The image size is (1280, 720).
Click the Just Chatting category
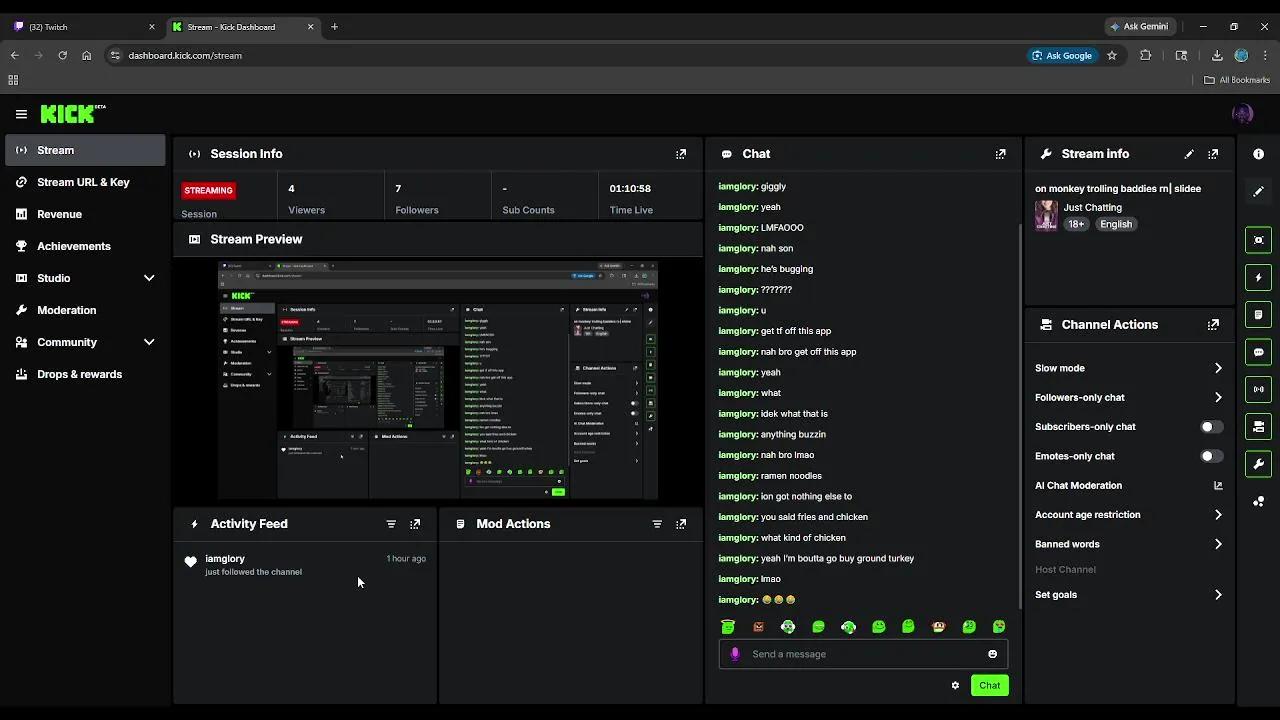pyautogui.click(x=1092, y=208)
